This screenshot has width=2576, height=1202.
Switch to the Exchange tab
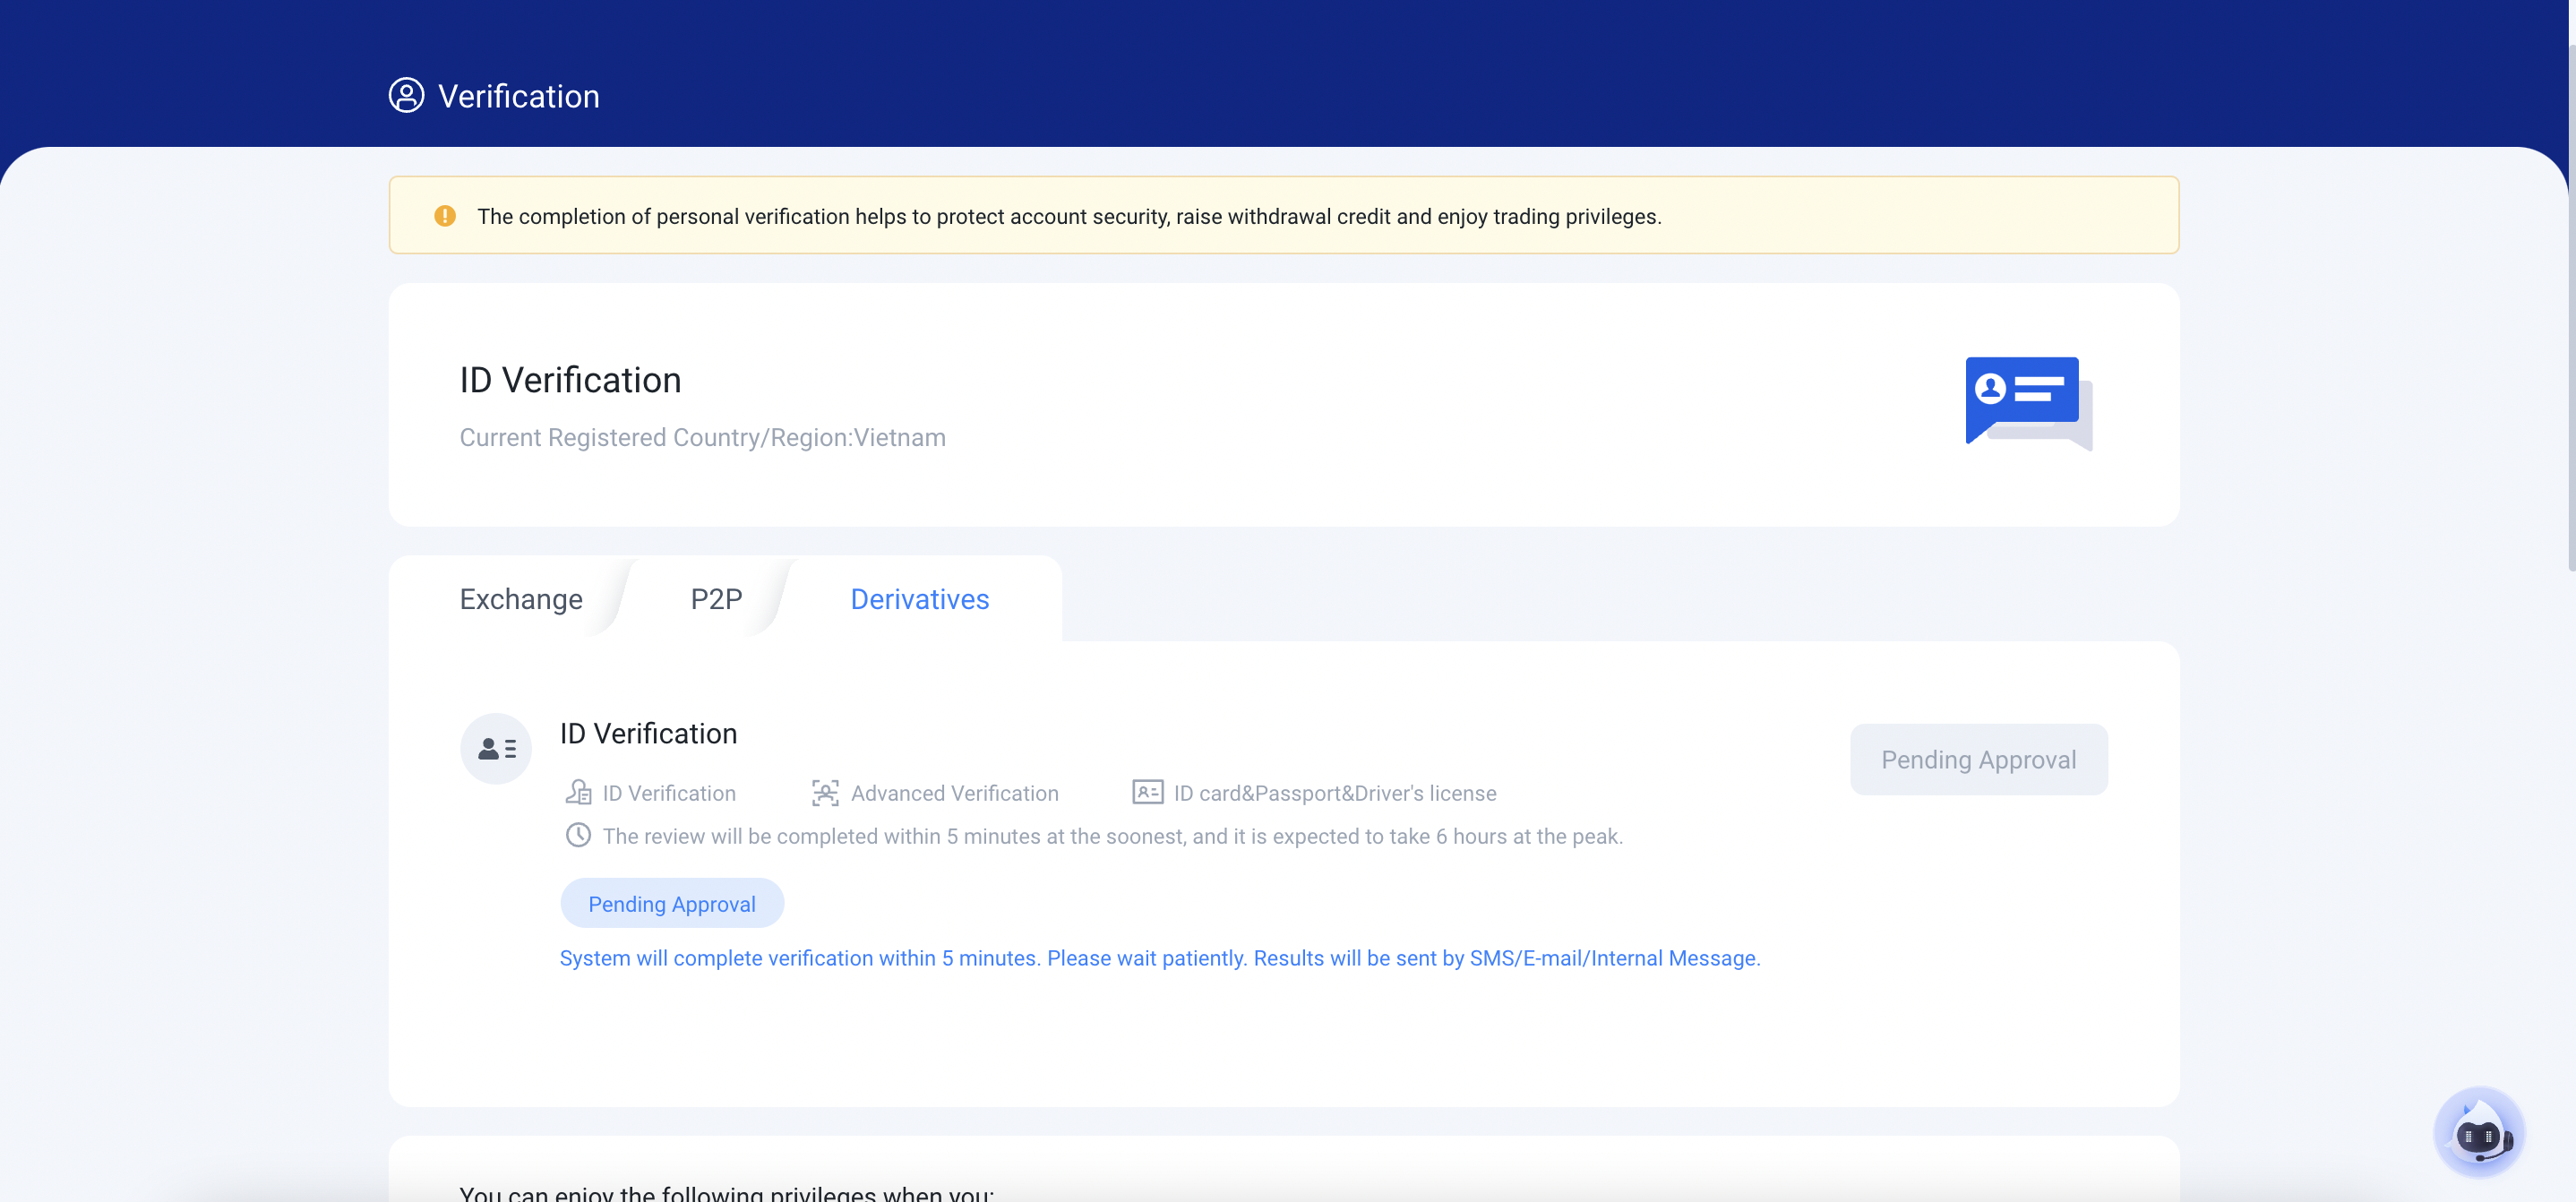tap(521, 599)
